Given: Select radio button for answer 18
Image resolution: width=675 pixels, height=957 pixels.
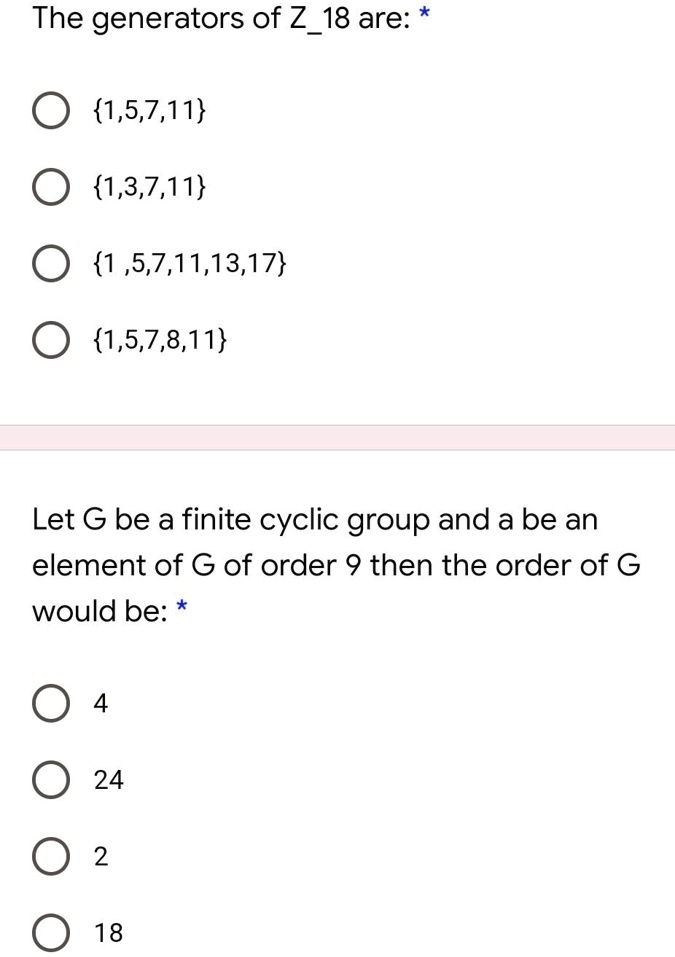Looking at the screenshot, I should 51,934.
